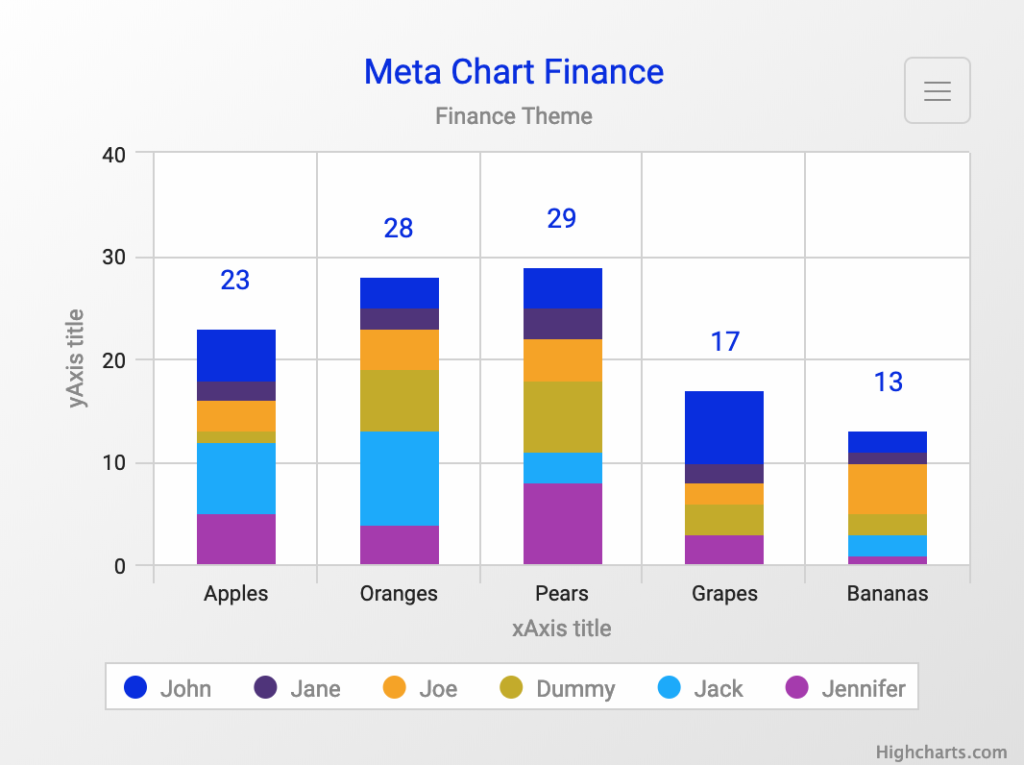
Task: Toggle Jane series via its purple legend dot
Action: 265,688
